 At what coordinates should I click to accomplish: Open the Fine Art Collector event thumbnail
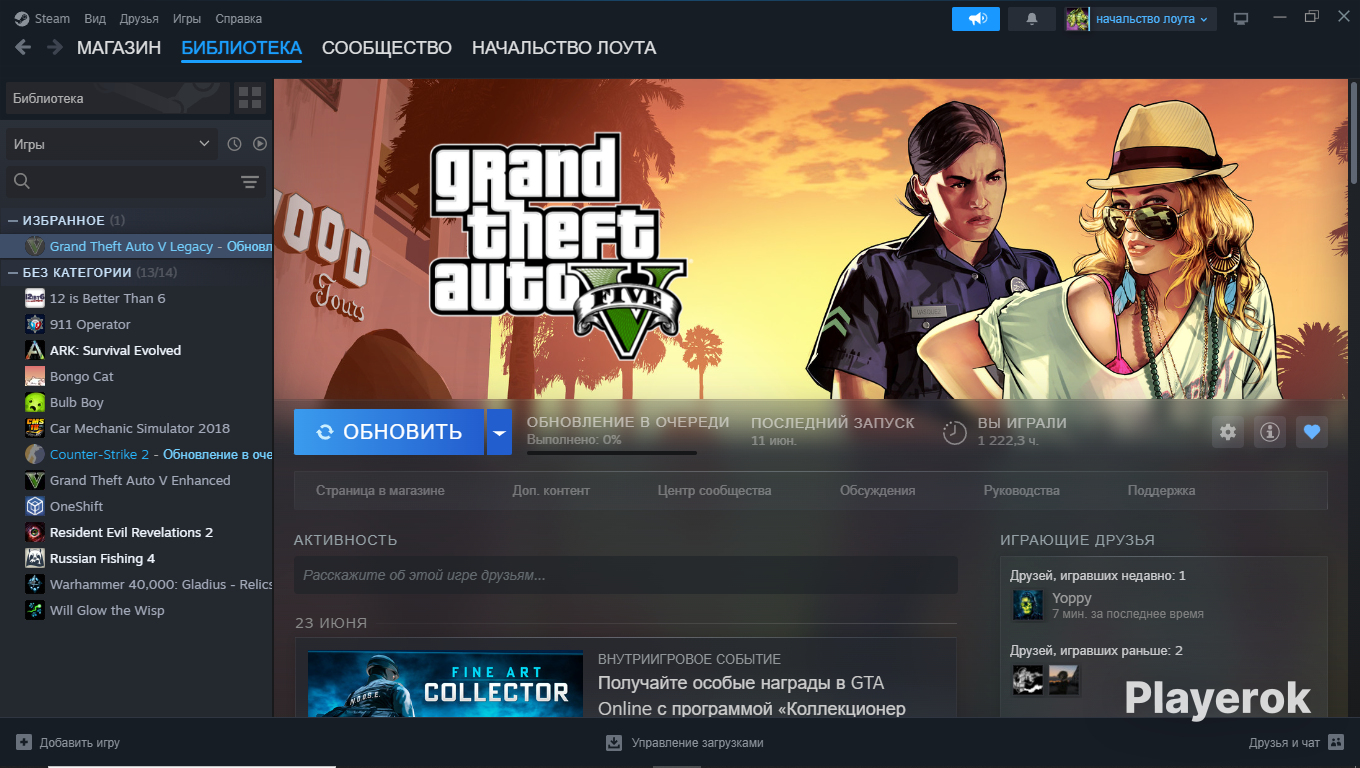click(x=445, y=684)
